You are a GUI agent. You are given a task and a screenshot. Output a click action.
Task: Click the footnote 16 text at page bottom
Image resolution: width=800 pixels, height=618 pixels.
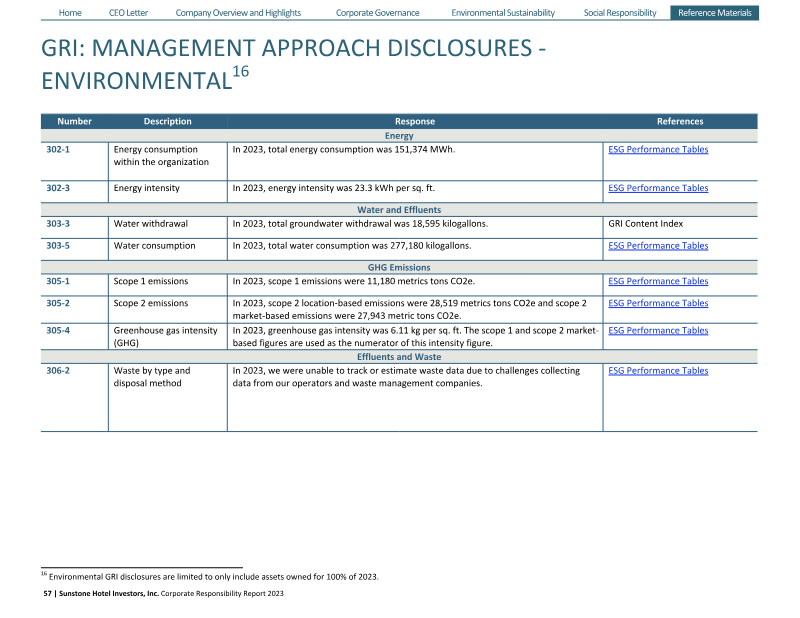(x=212, y=576)
